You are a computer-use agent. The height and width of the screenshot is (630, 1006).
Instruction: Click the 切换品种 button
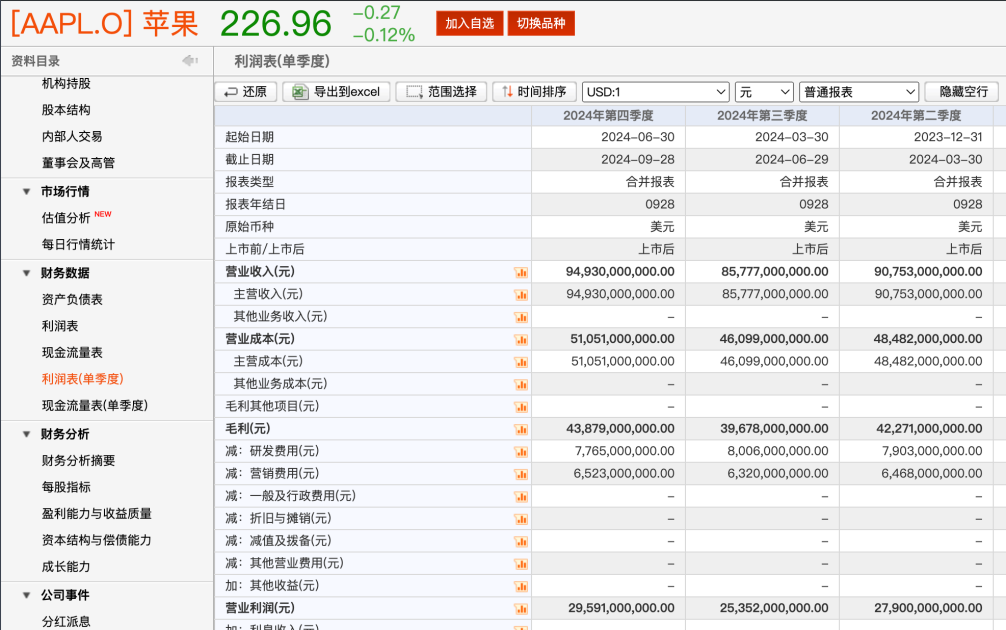click(541, 23)
